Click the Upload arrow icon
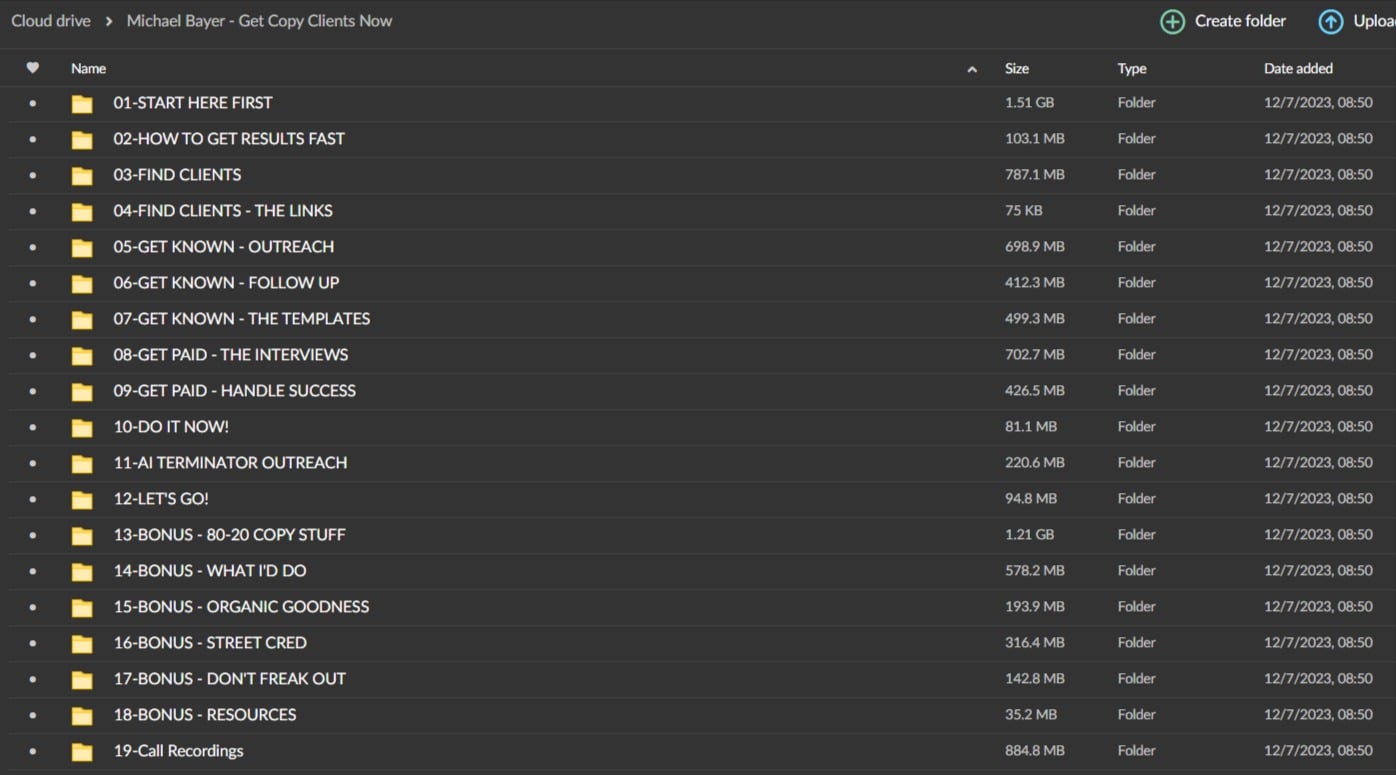1396x775 pixels. [1330, 21]
